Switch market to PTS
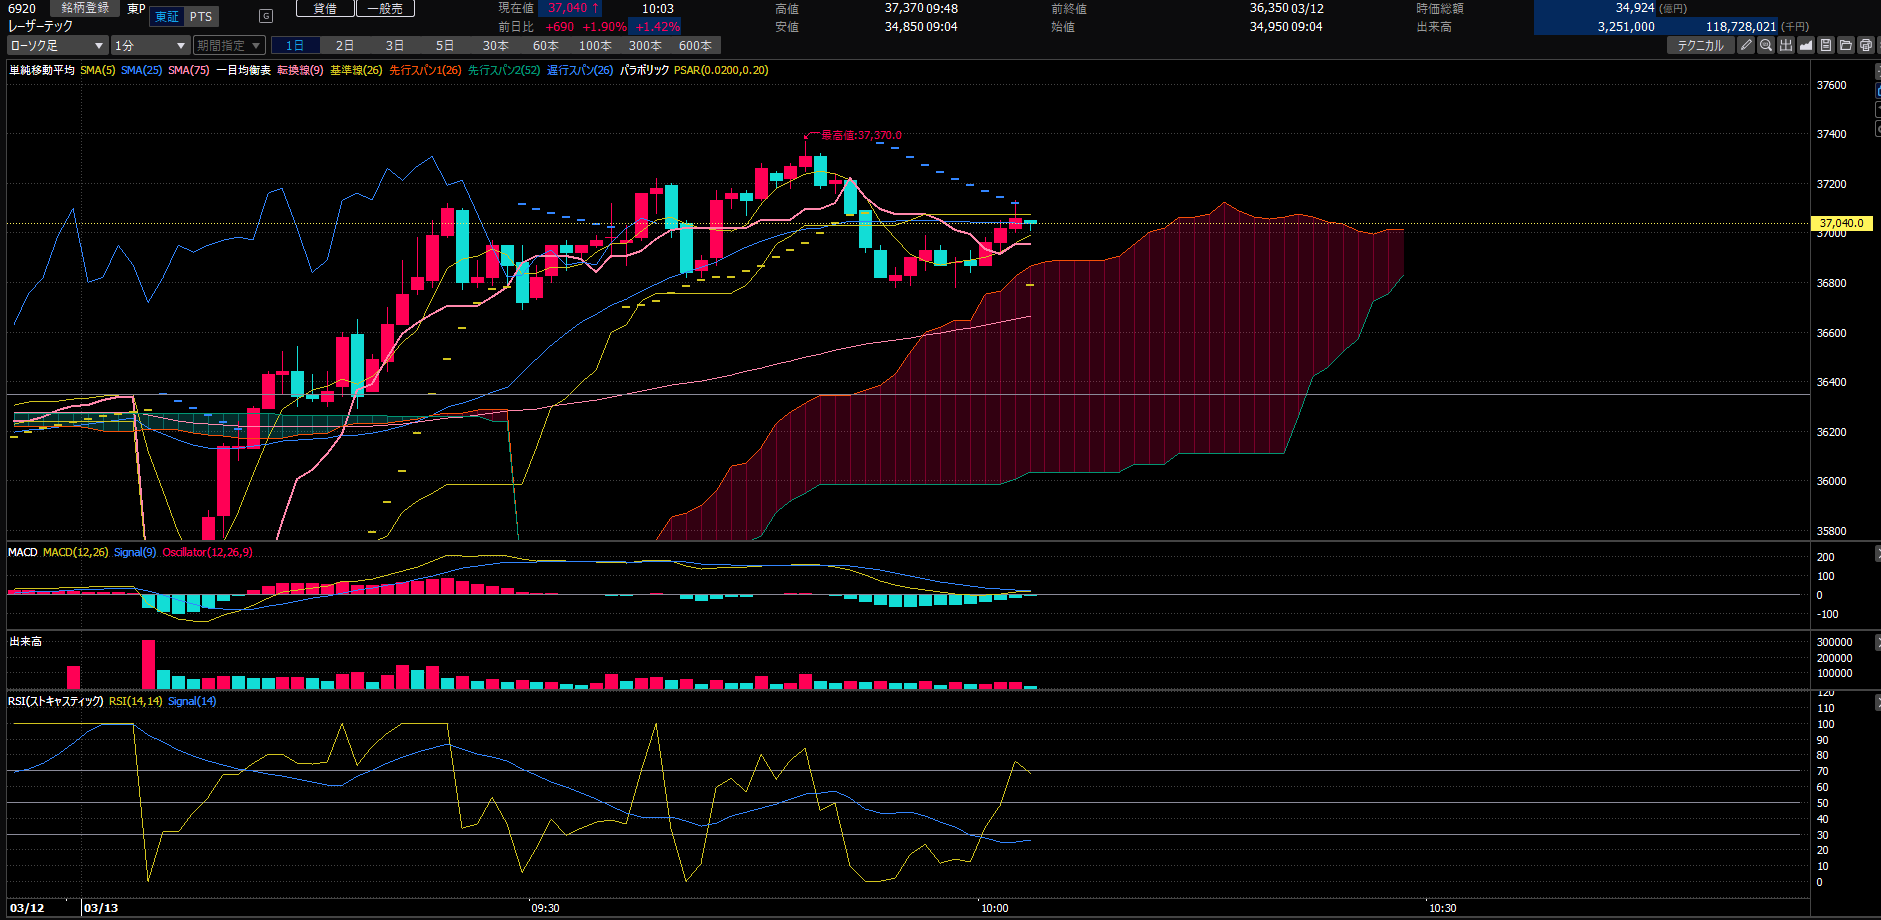The width and height of the screenshot is (1881, 920). pyautogui.click(x=201, y=17)
